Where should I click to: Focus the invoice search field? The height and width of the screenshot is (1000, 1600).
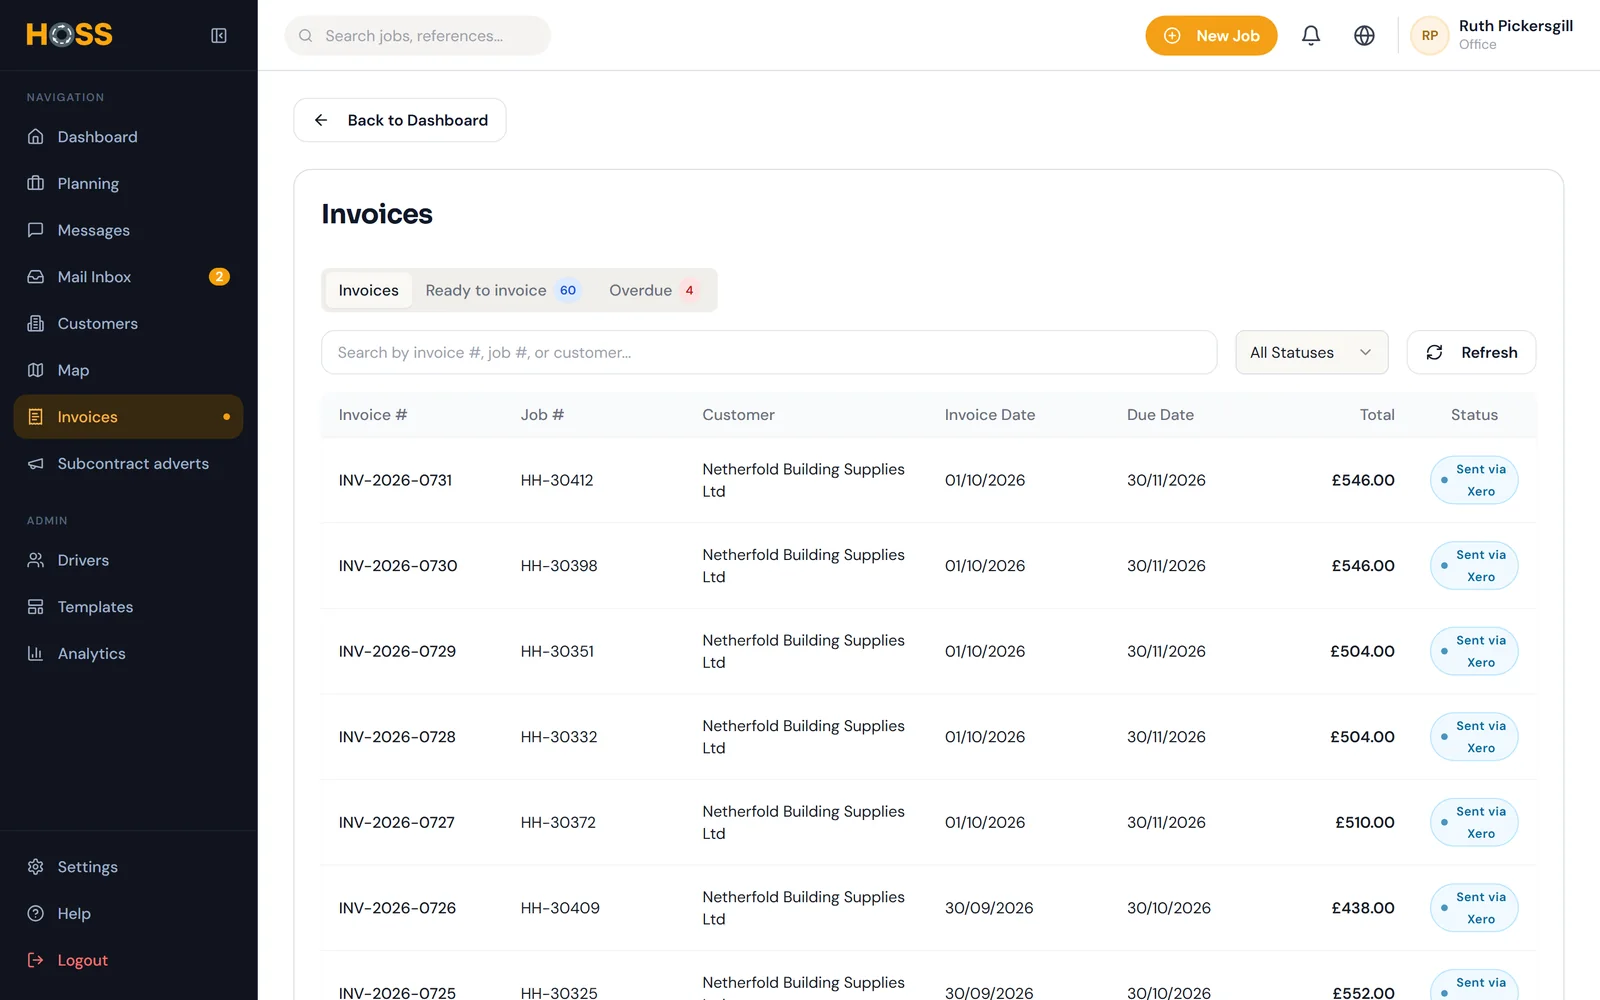(x=769, y=353)
